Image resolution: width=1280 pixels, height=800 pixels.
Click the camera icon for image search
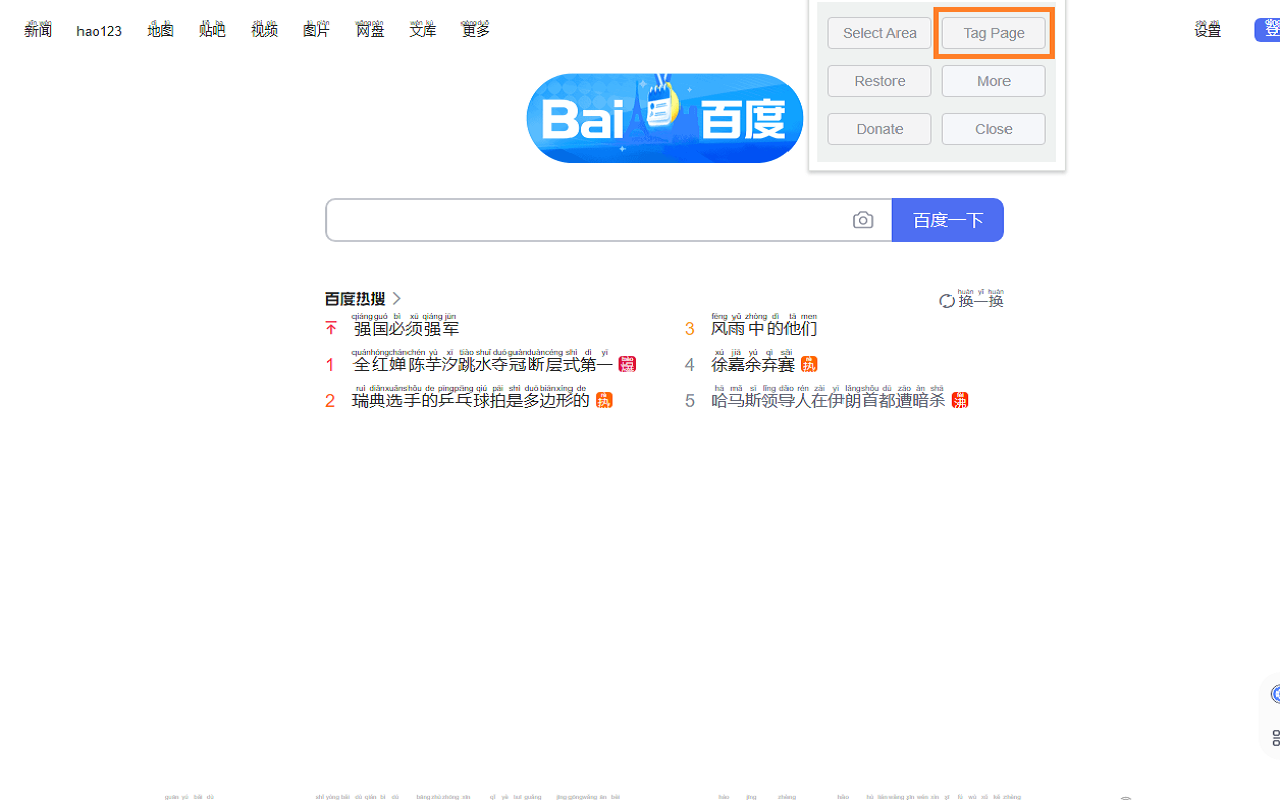tap(863, 220)
